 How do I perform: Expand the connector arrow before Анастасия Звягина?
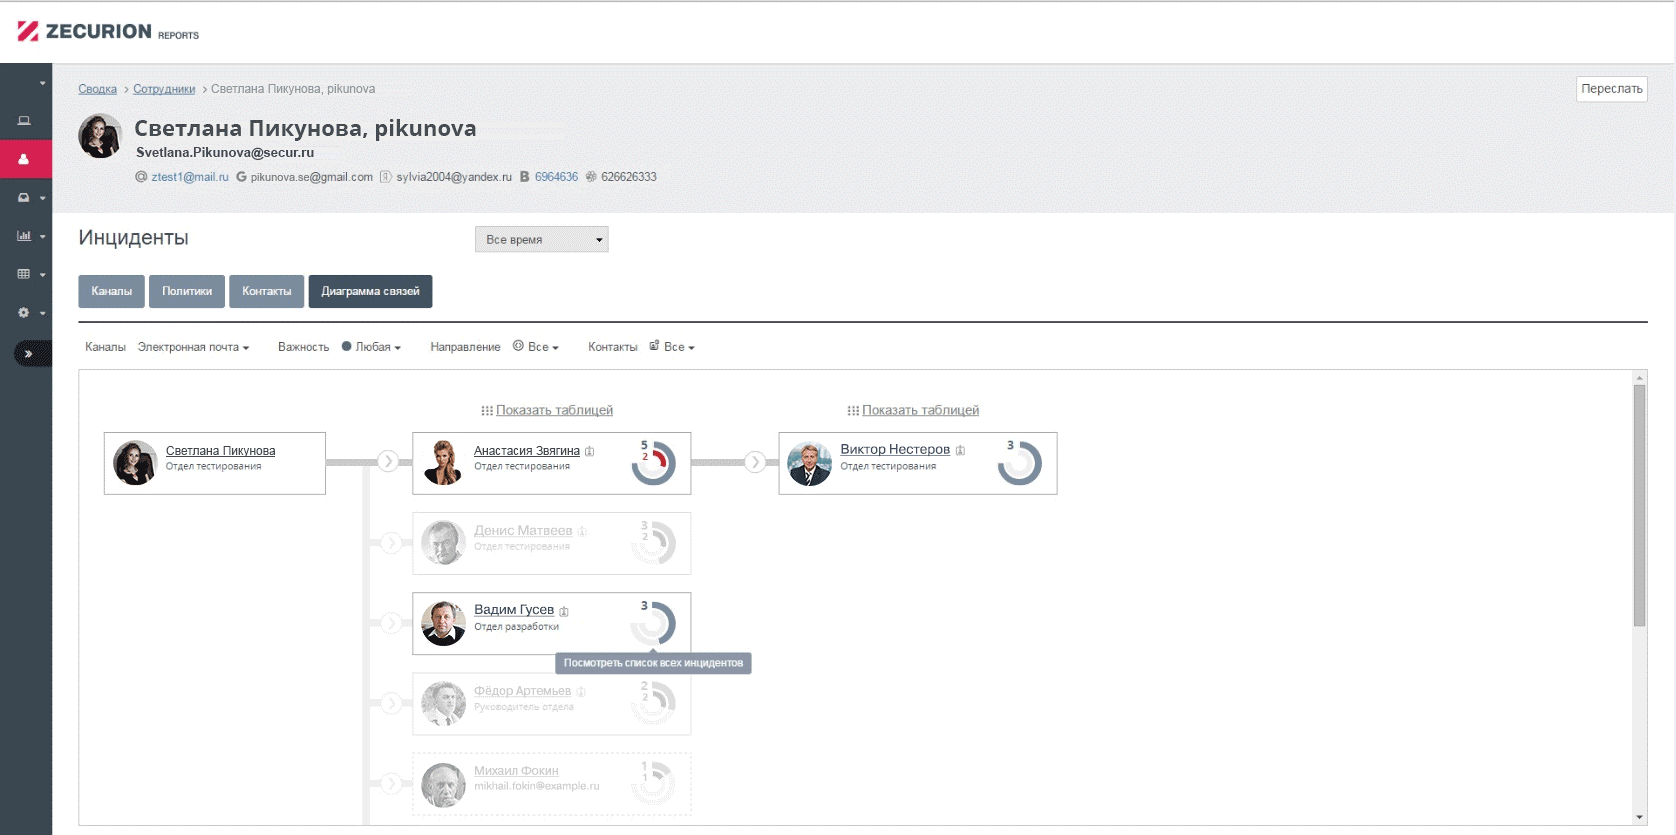(389, 461)
